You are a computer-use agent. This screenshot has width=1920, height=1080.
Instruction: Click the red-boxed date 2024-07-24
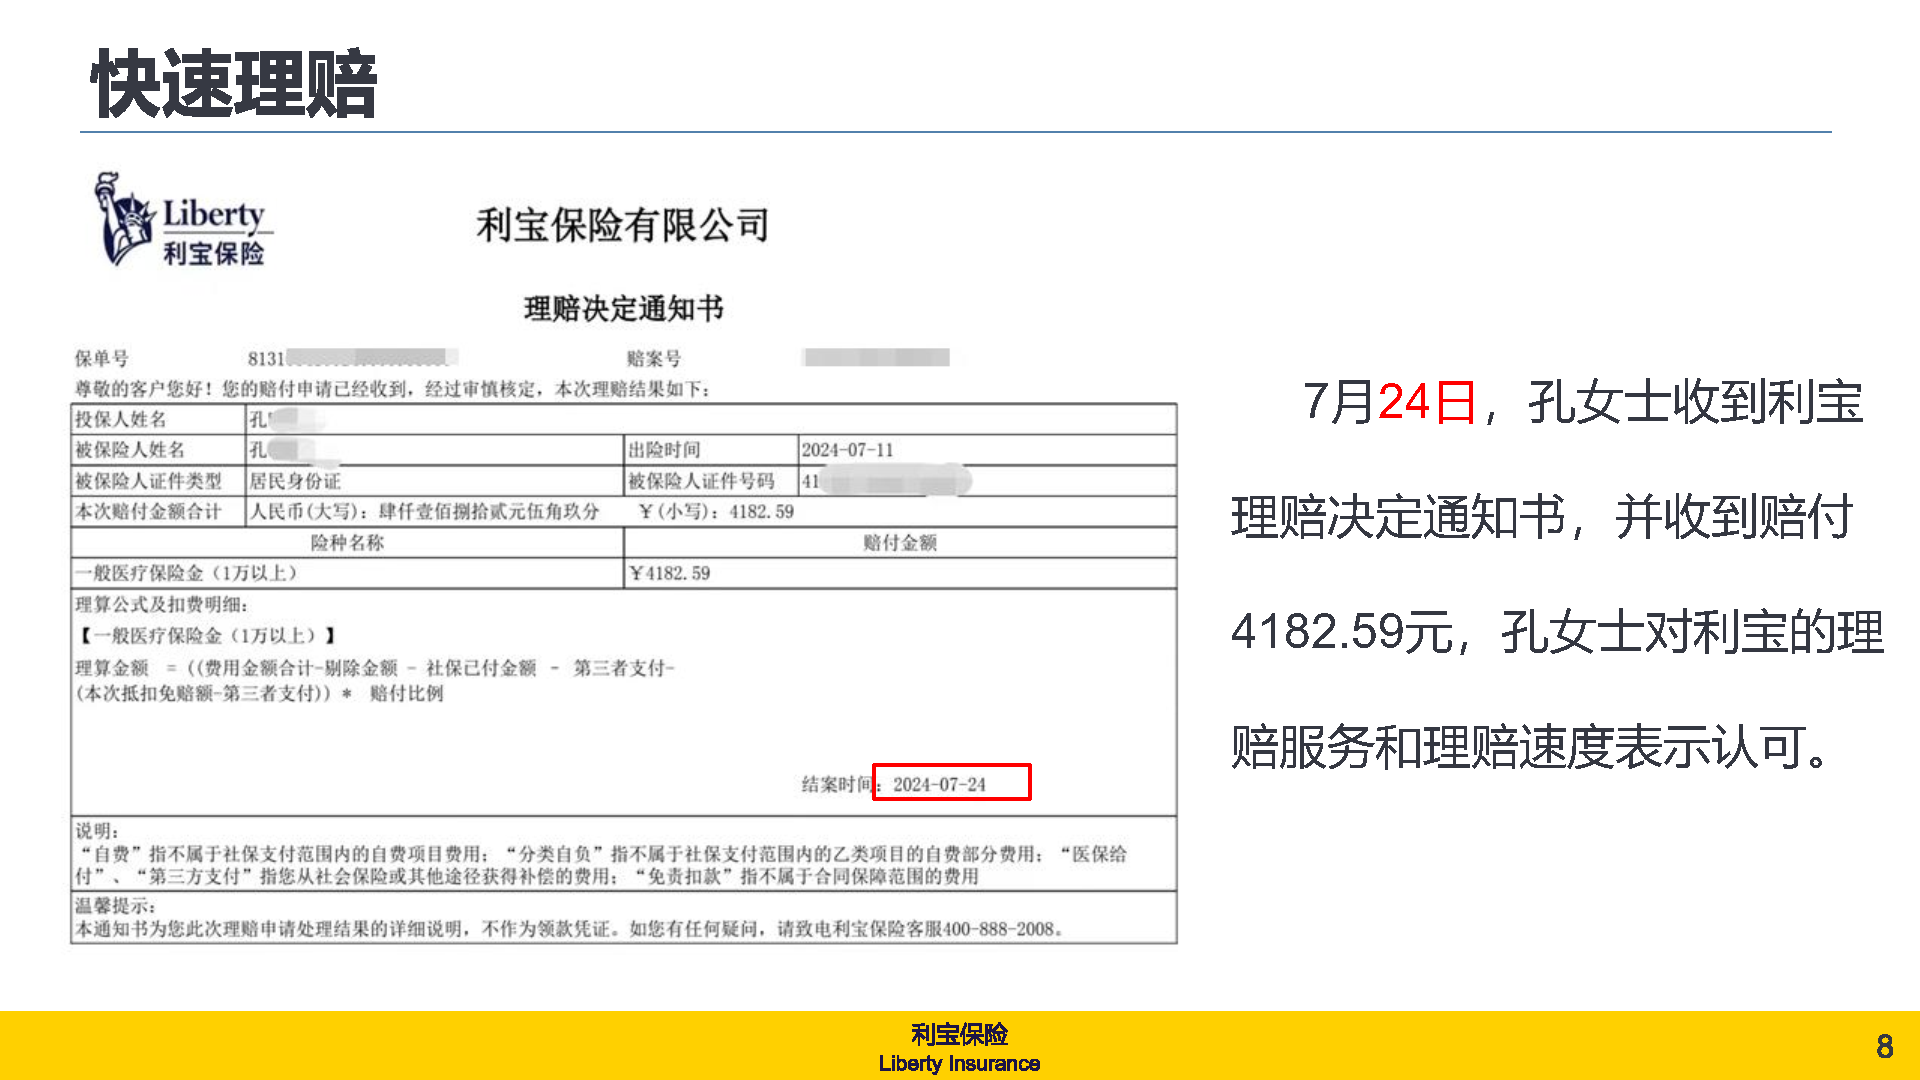pyautogui.click(x=940, y=784)
